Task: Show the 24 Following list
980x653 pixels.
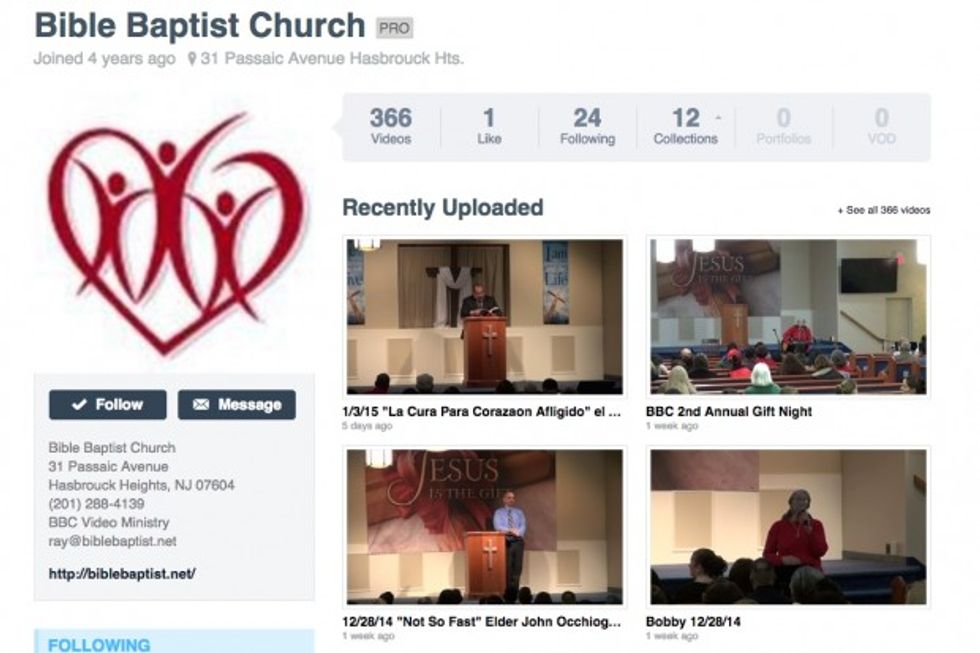Action: point(587,127)
